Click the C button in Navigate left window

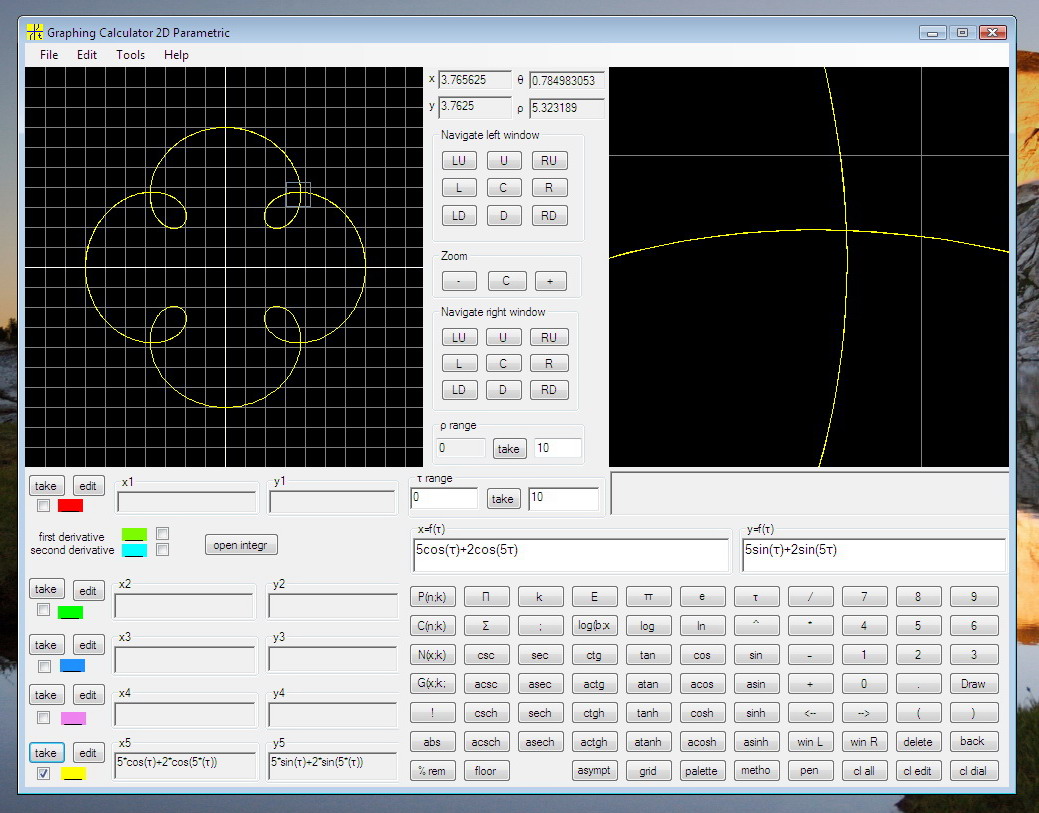click(x=504, y=188)
